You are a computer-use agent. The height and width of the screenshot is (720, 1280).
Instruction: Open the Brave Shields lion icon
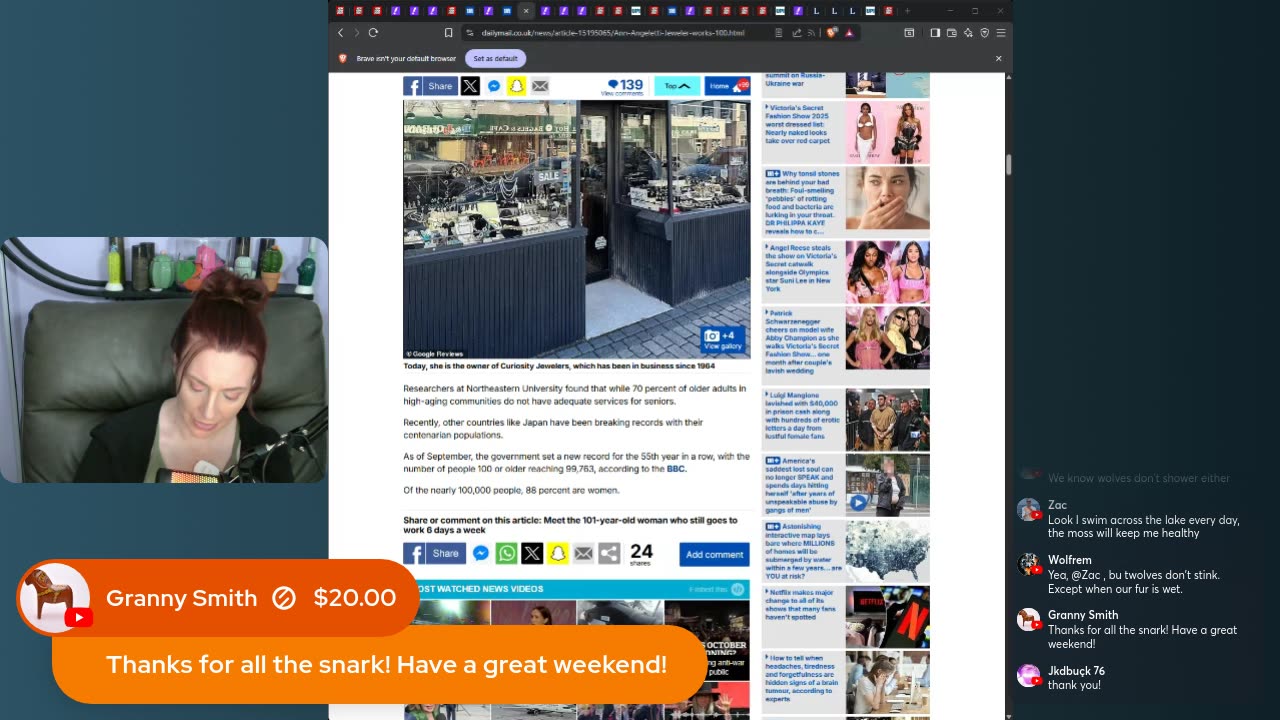(831, 33)
